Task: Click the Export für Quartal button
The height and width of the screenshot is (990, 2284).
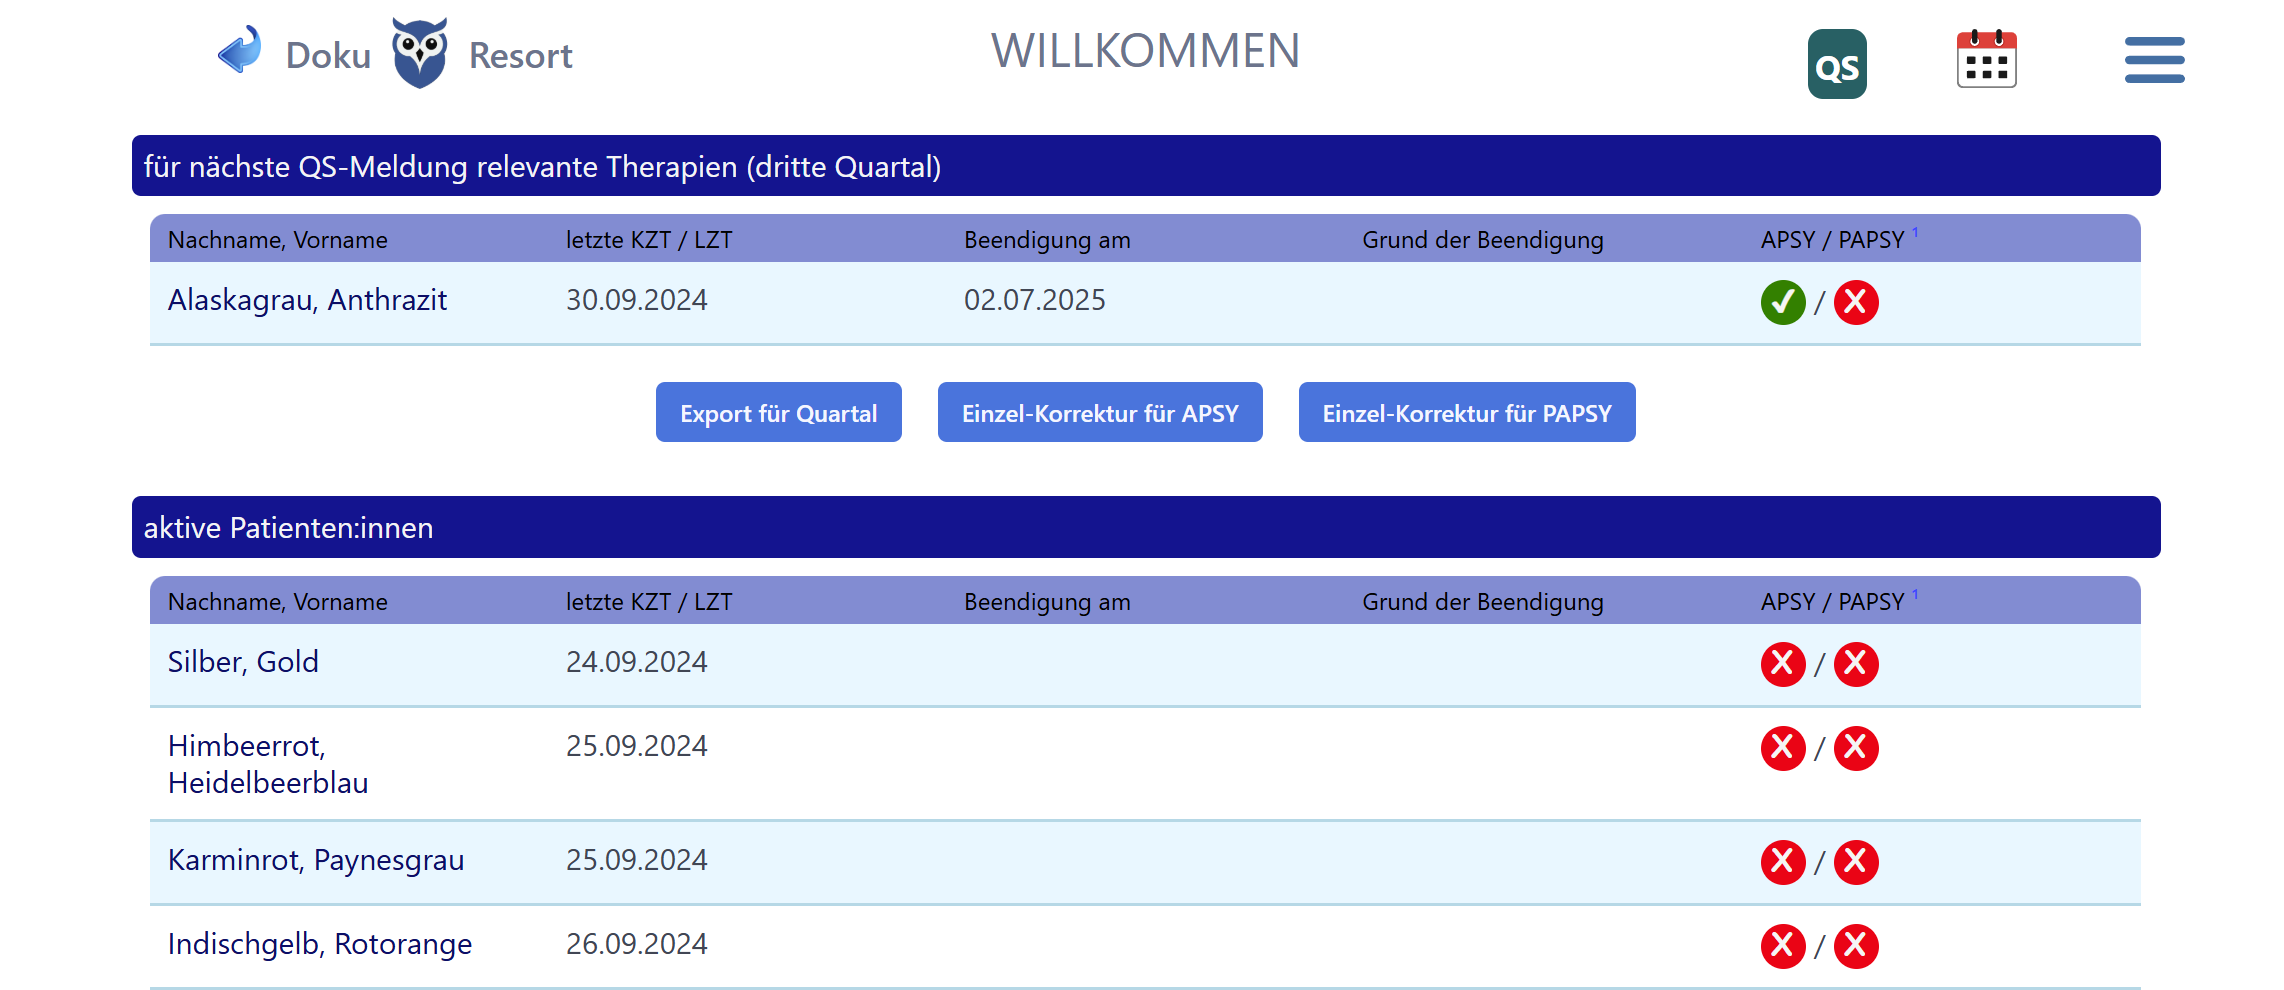Action: point(778,412)
